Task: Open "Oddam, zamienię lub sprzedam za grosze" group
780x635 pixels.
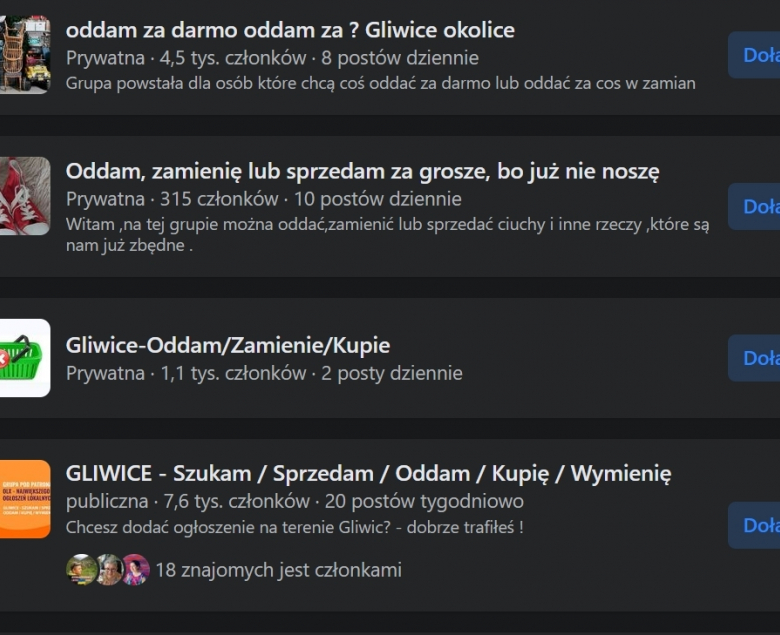Action: click(x=362, y=172)
